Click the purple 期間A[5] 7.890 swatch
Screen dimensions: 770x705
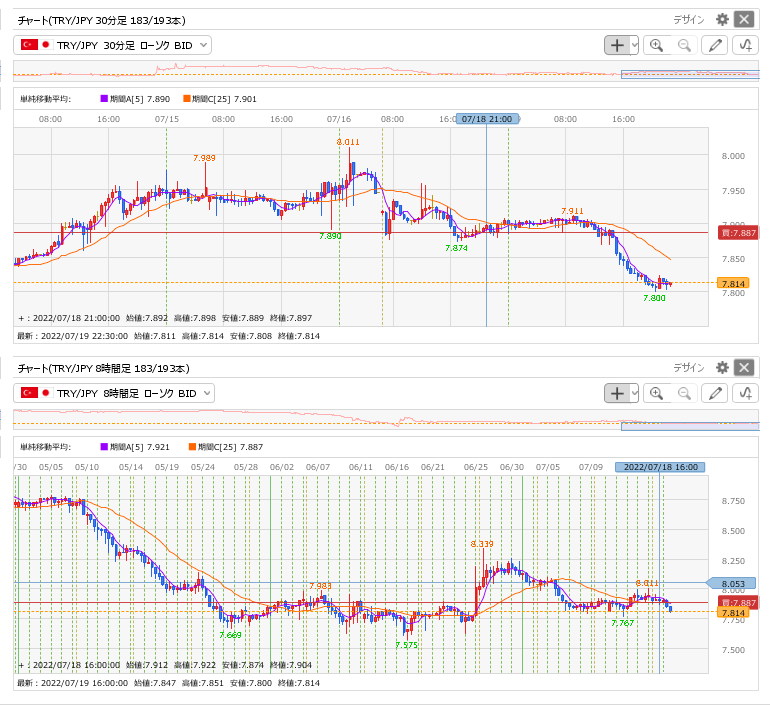(104, 99)
